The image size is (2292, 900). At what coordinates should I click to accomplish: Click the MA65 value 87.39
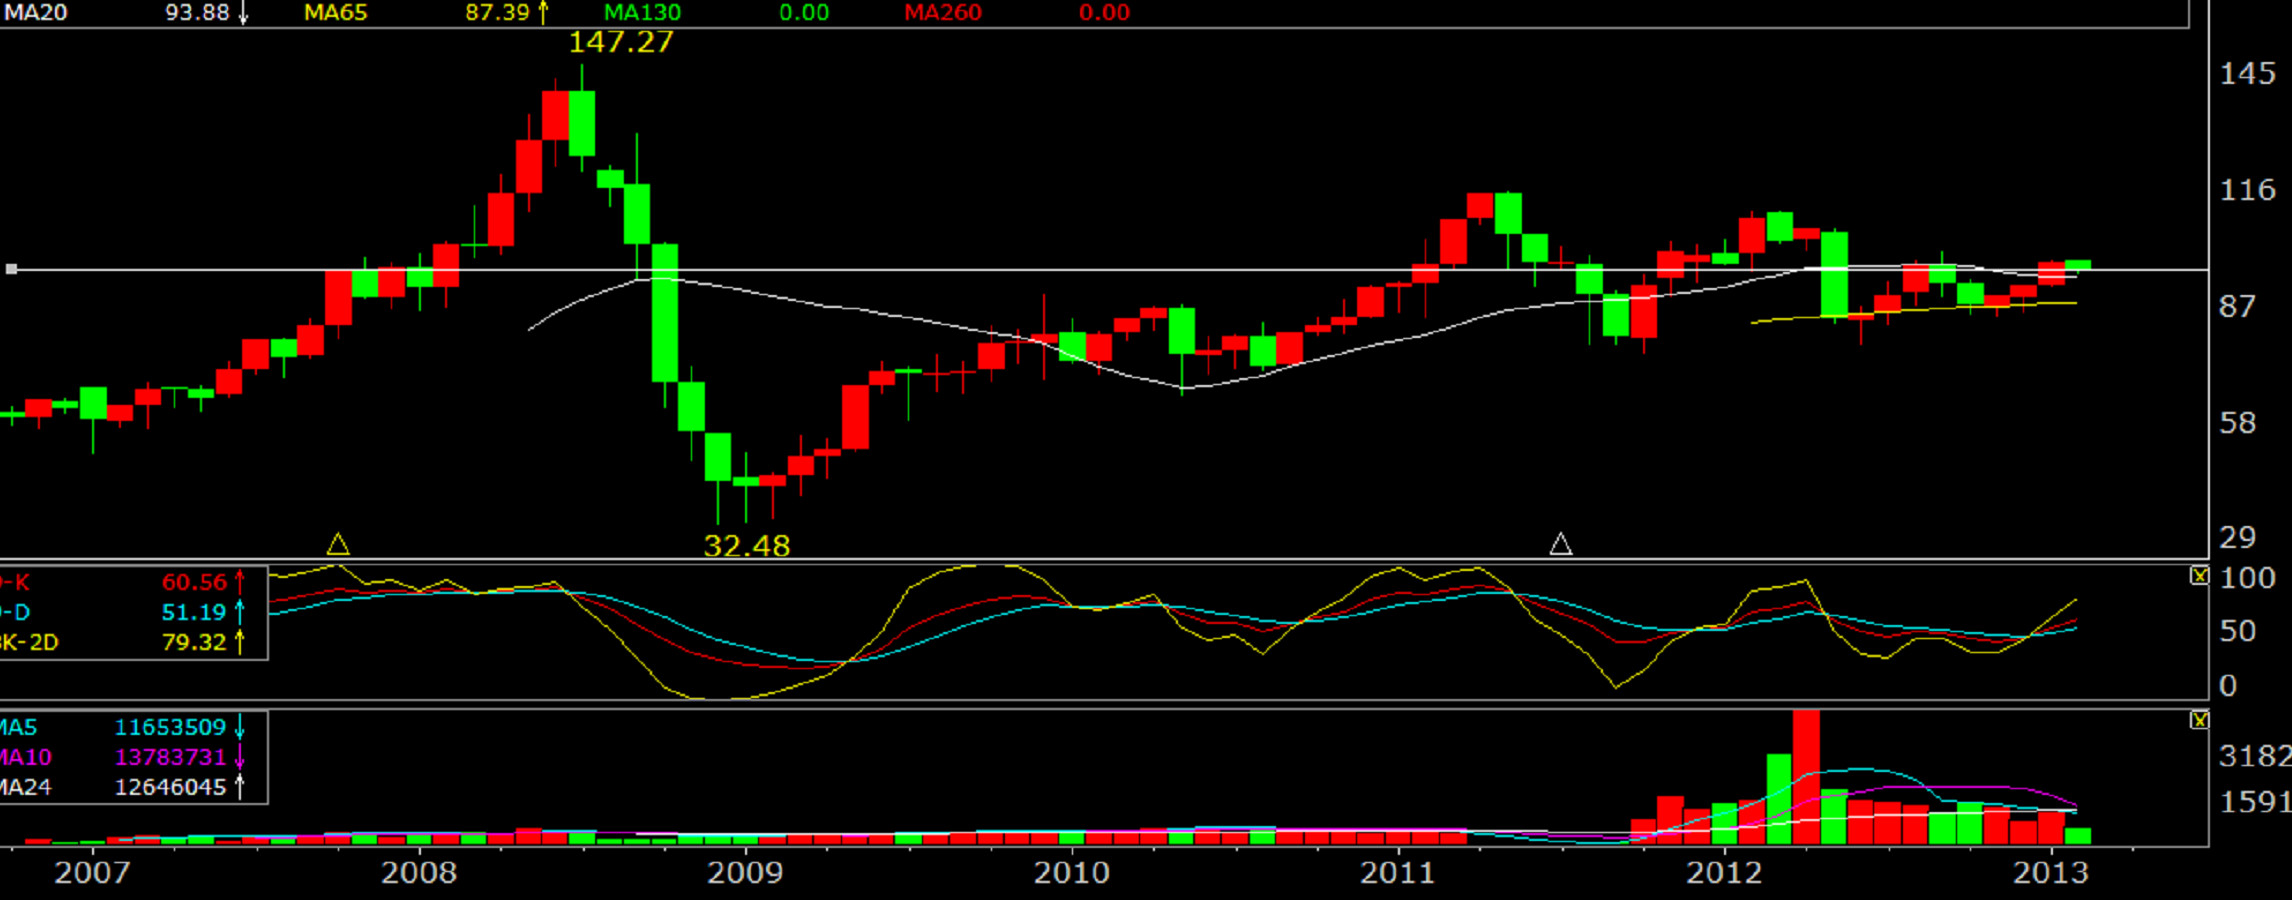tap(497, 13)
